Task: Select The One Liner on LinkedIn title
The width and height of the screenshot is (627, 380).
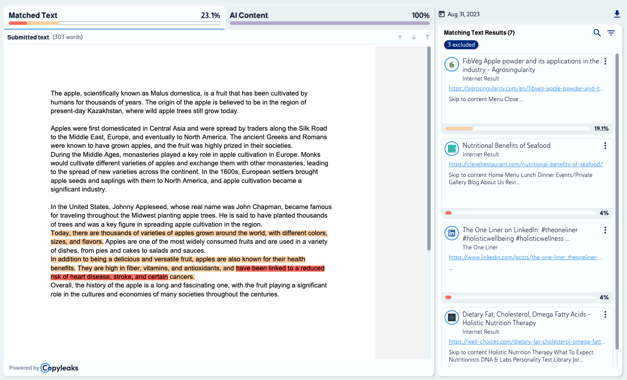Action: click(x=520, y=234)
